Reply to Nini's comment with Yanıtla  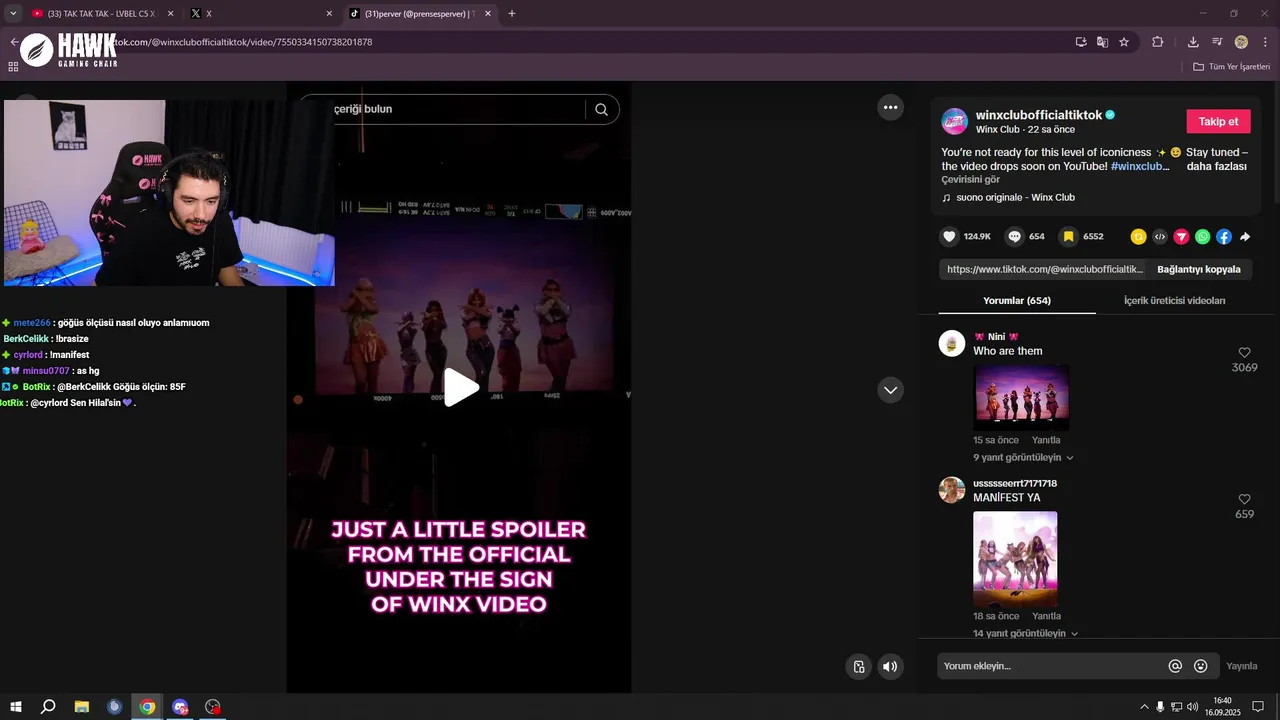(1046, 440)
